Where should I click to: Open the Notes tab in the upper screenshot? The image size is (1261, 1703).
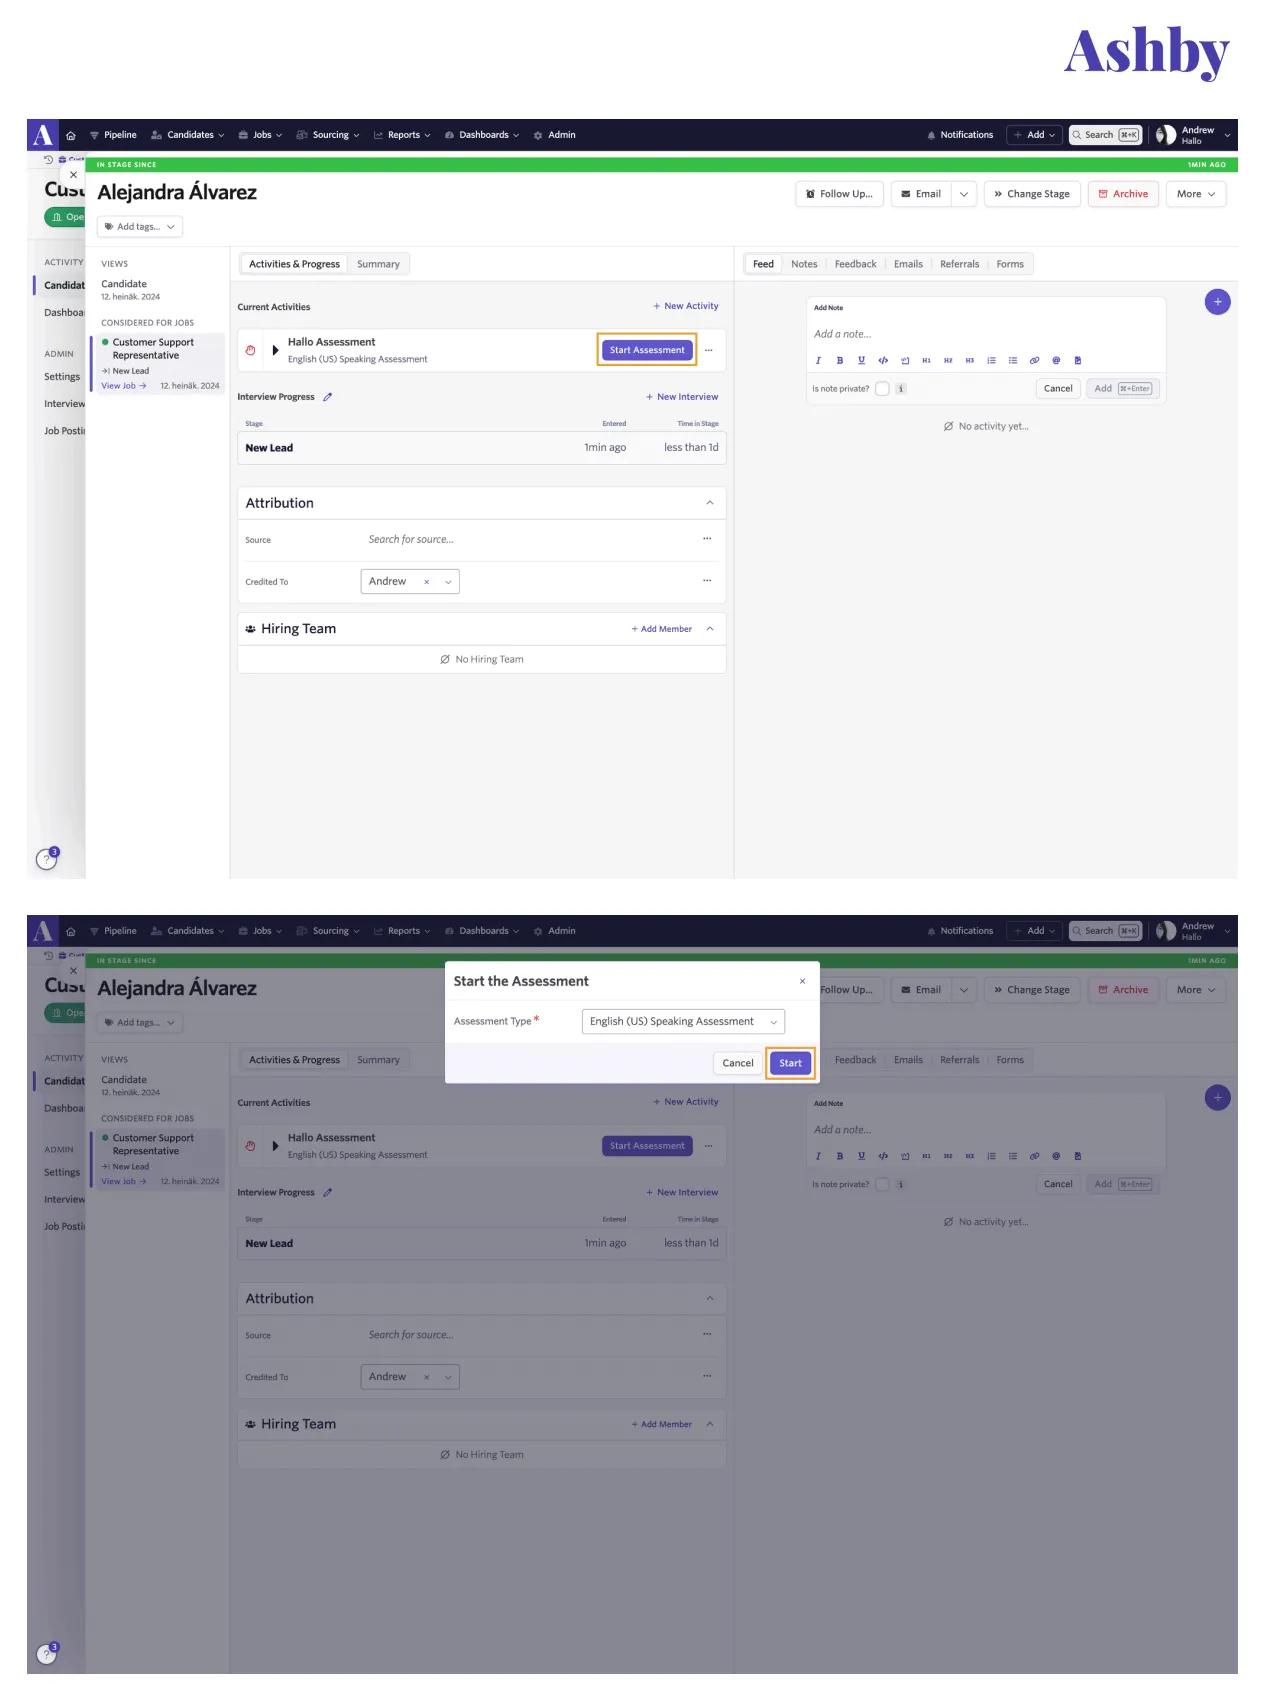tap(804, 265)
